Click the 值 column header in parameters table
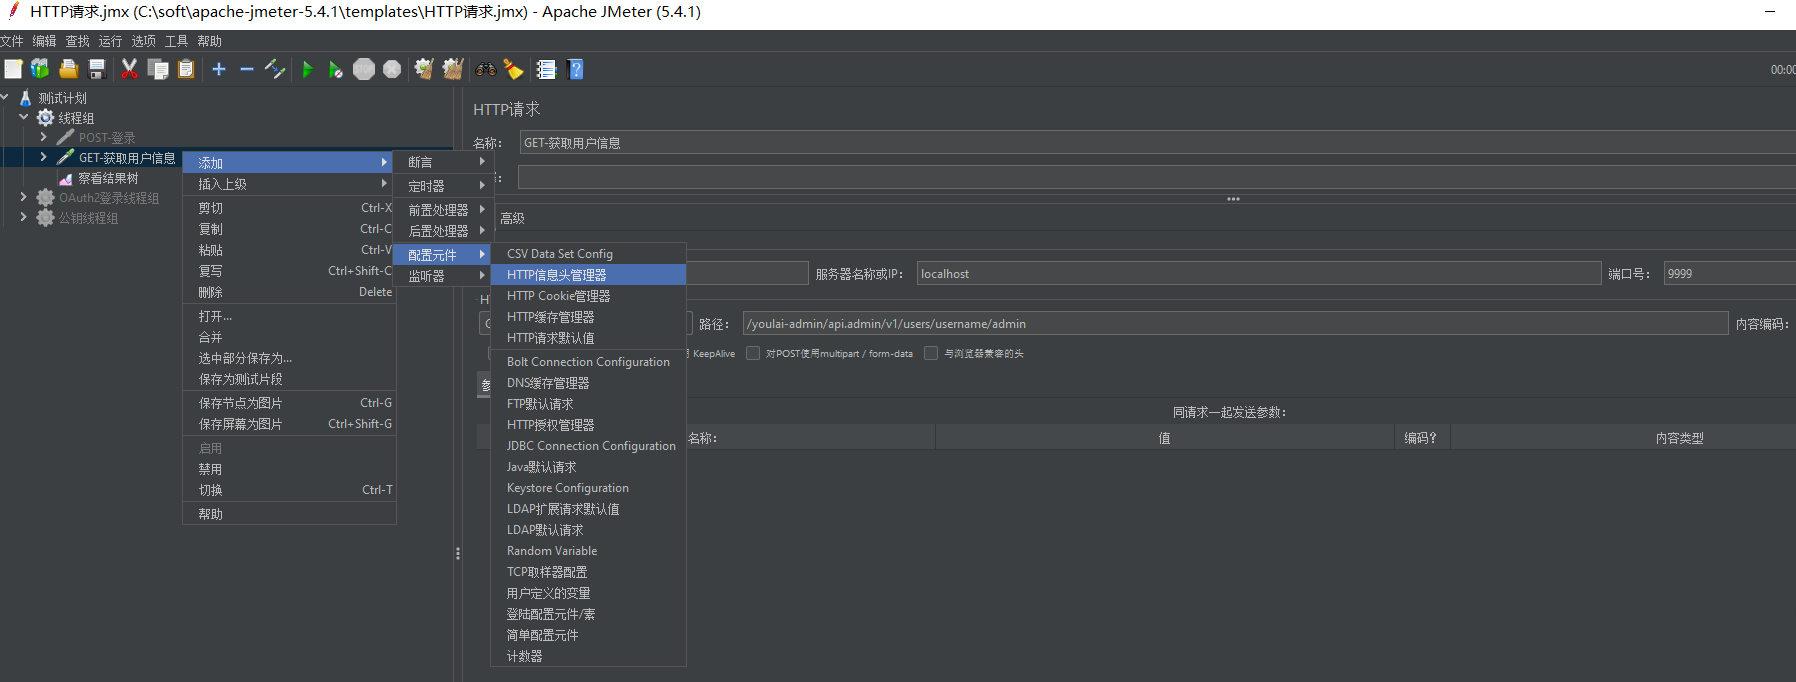The width and height of the screenshot is (1796, 682). [x=1164, y=438]
